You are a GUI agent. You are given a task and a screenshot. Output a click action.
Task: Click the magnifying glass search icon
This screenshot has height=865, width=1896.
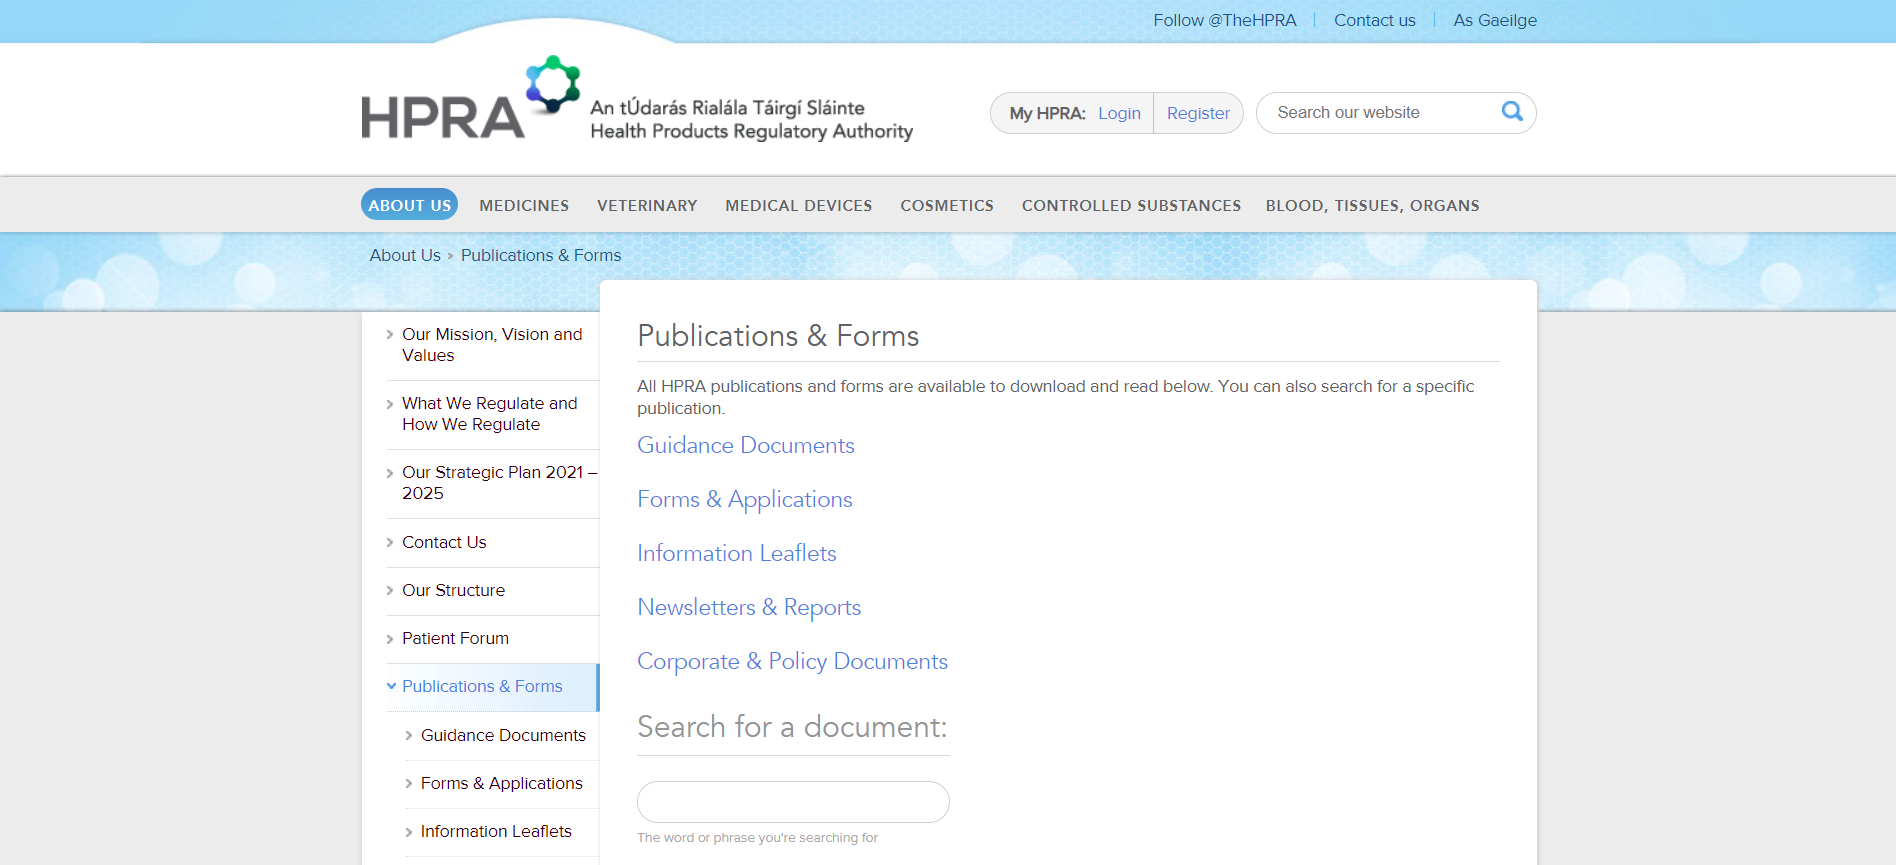point(1512,112)
